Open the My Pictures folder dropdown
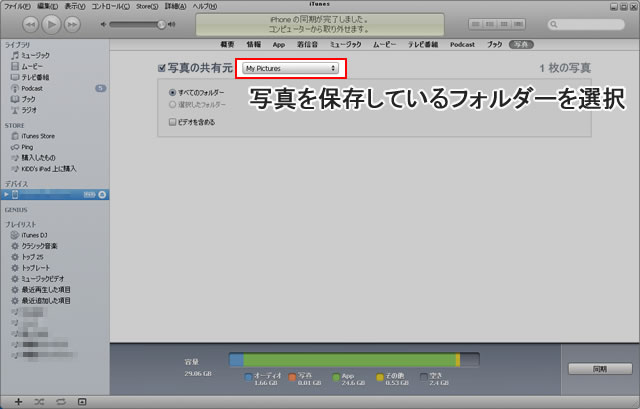The height and width of the screenshot is (409, 640). tap(290, 68)
